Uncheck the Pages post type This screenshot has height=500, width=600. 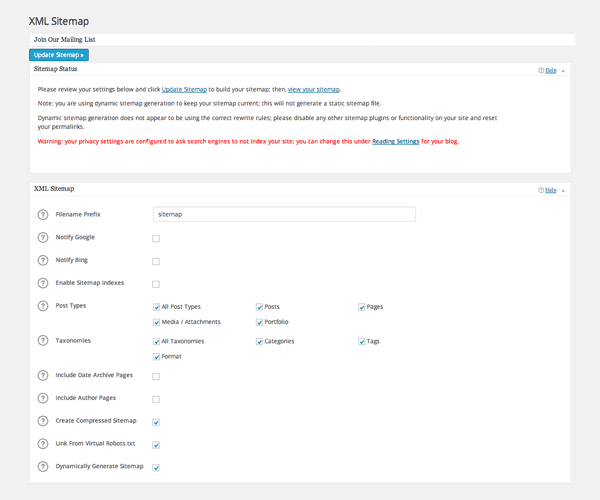[x=362, y=307]
